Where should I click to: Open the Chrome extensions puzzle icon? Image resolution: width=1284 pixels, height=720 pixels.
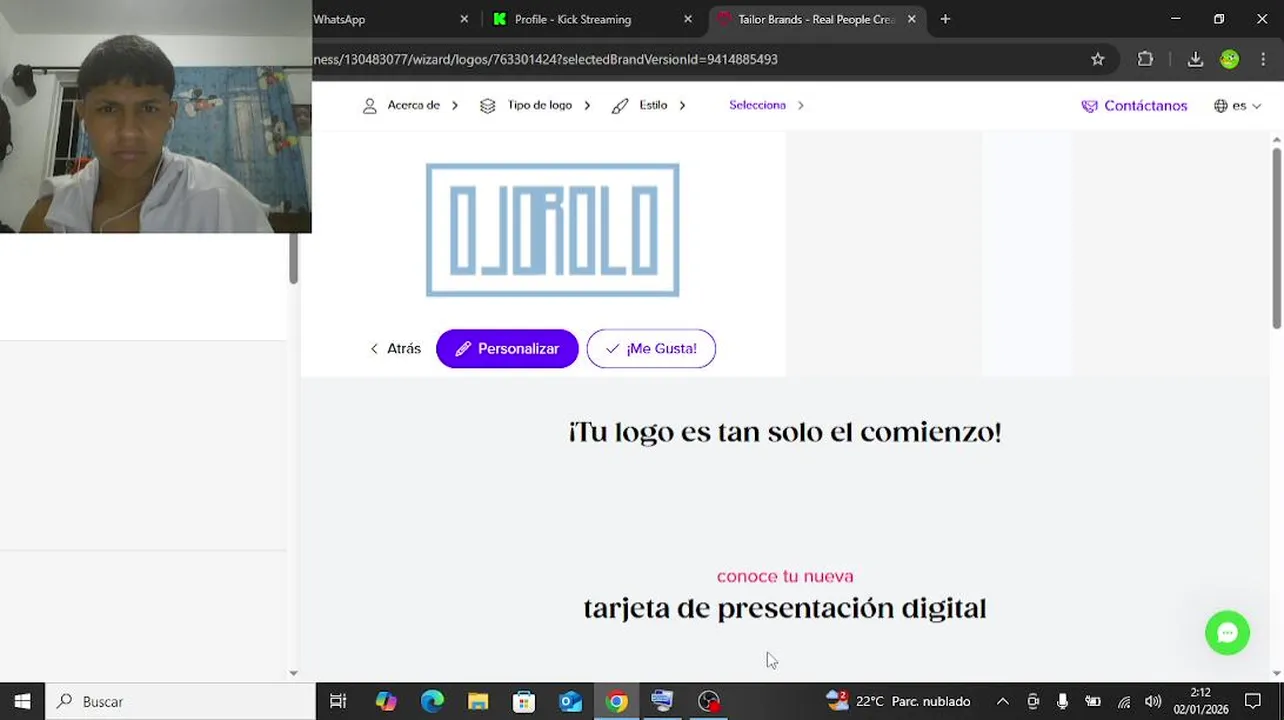(1145, 59)
